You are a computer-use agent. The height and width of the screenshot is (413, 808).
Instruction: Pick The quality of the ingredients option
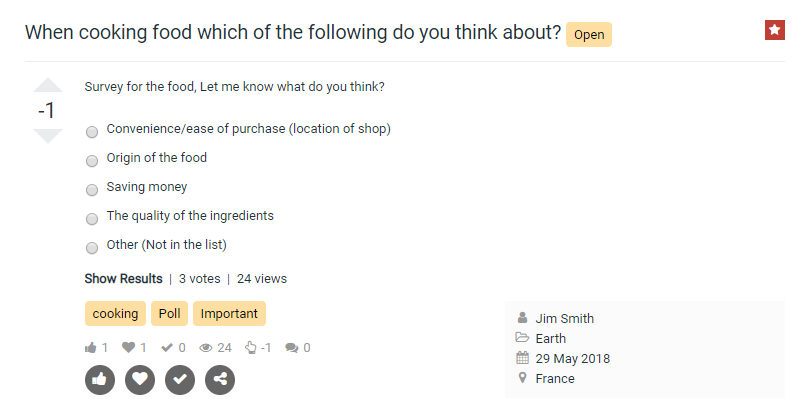click(x=92, y=218)
